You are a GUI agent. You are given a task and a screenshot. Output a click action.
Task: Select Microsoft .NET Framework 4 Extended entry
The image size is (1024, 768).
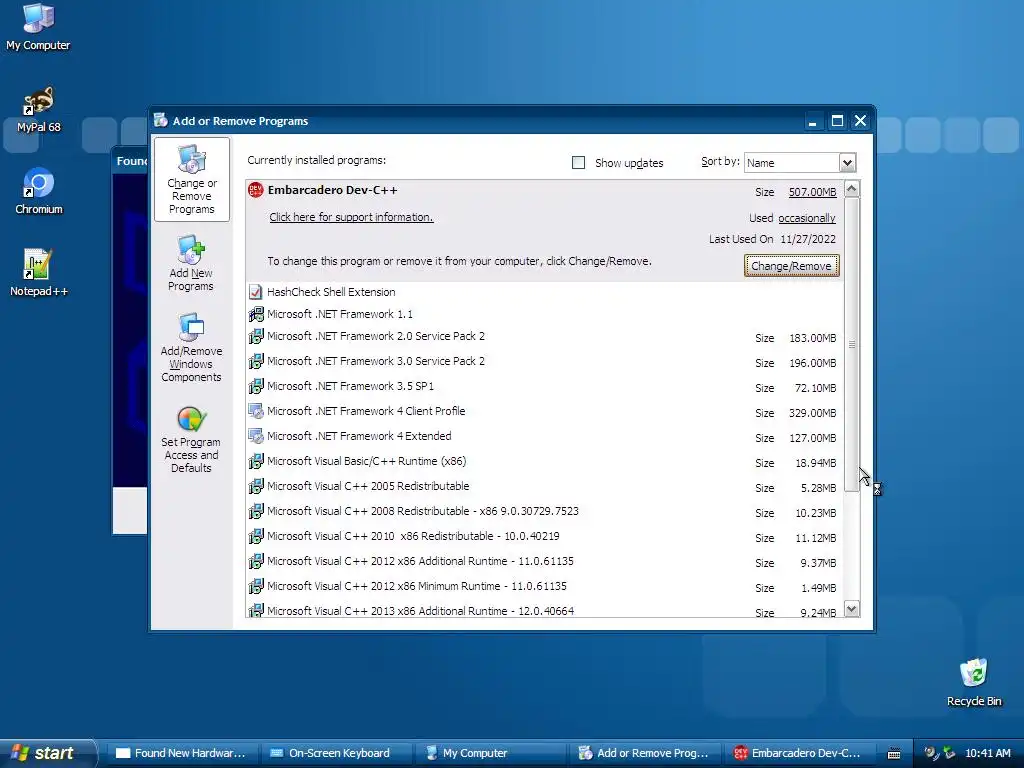[545, 436]
